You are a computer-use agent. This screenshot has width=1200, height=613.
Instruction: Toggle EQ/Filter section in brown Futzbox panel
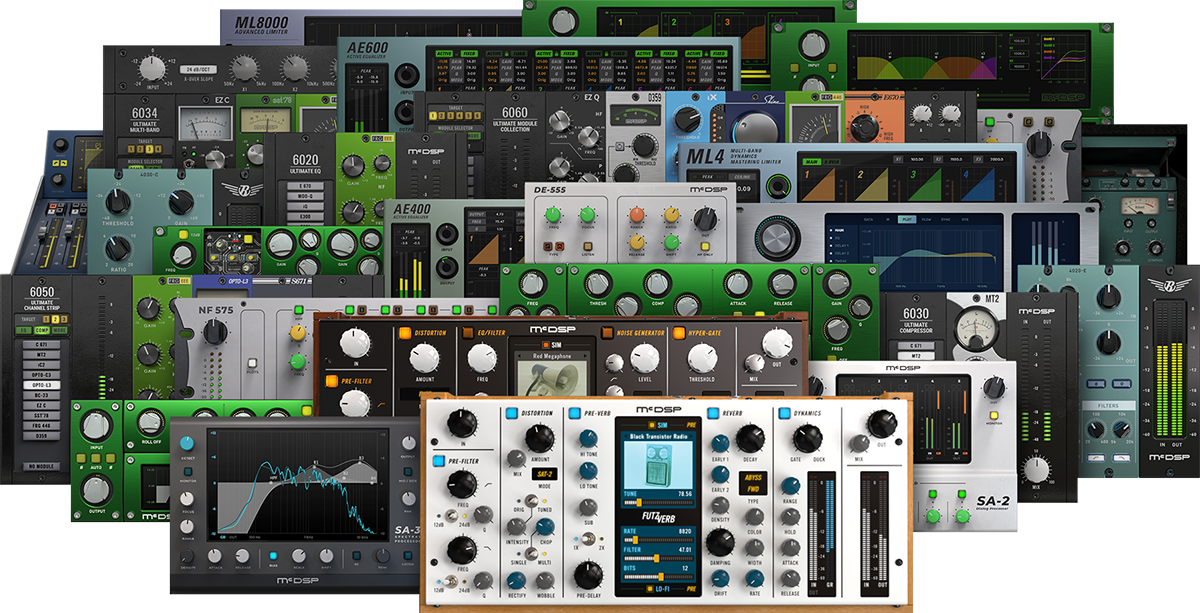click(466, 332)
